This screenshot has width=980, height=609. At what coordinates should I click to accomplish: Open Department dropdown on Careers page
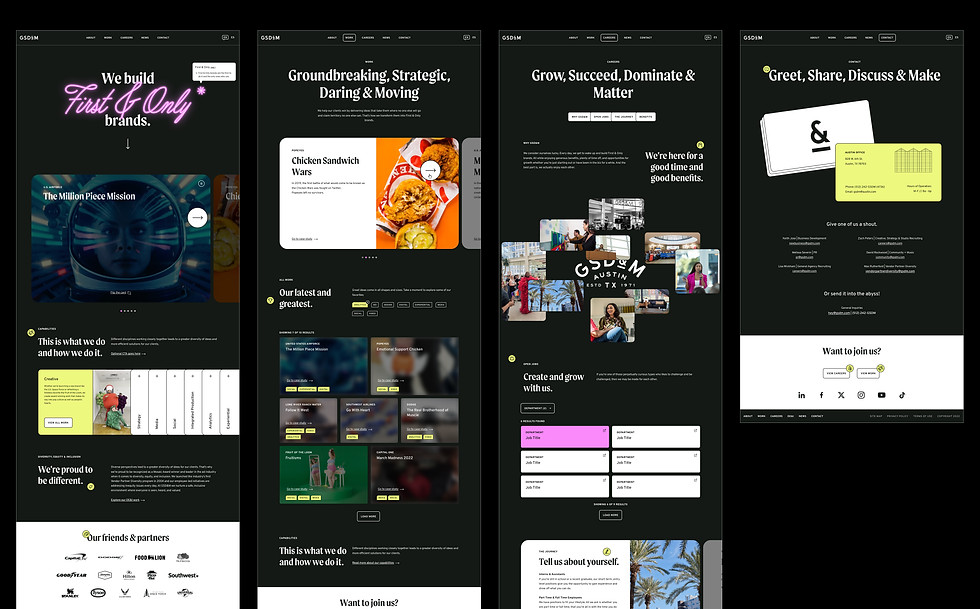coord(538,408)
